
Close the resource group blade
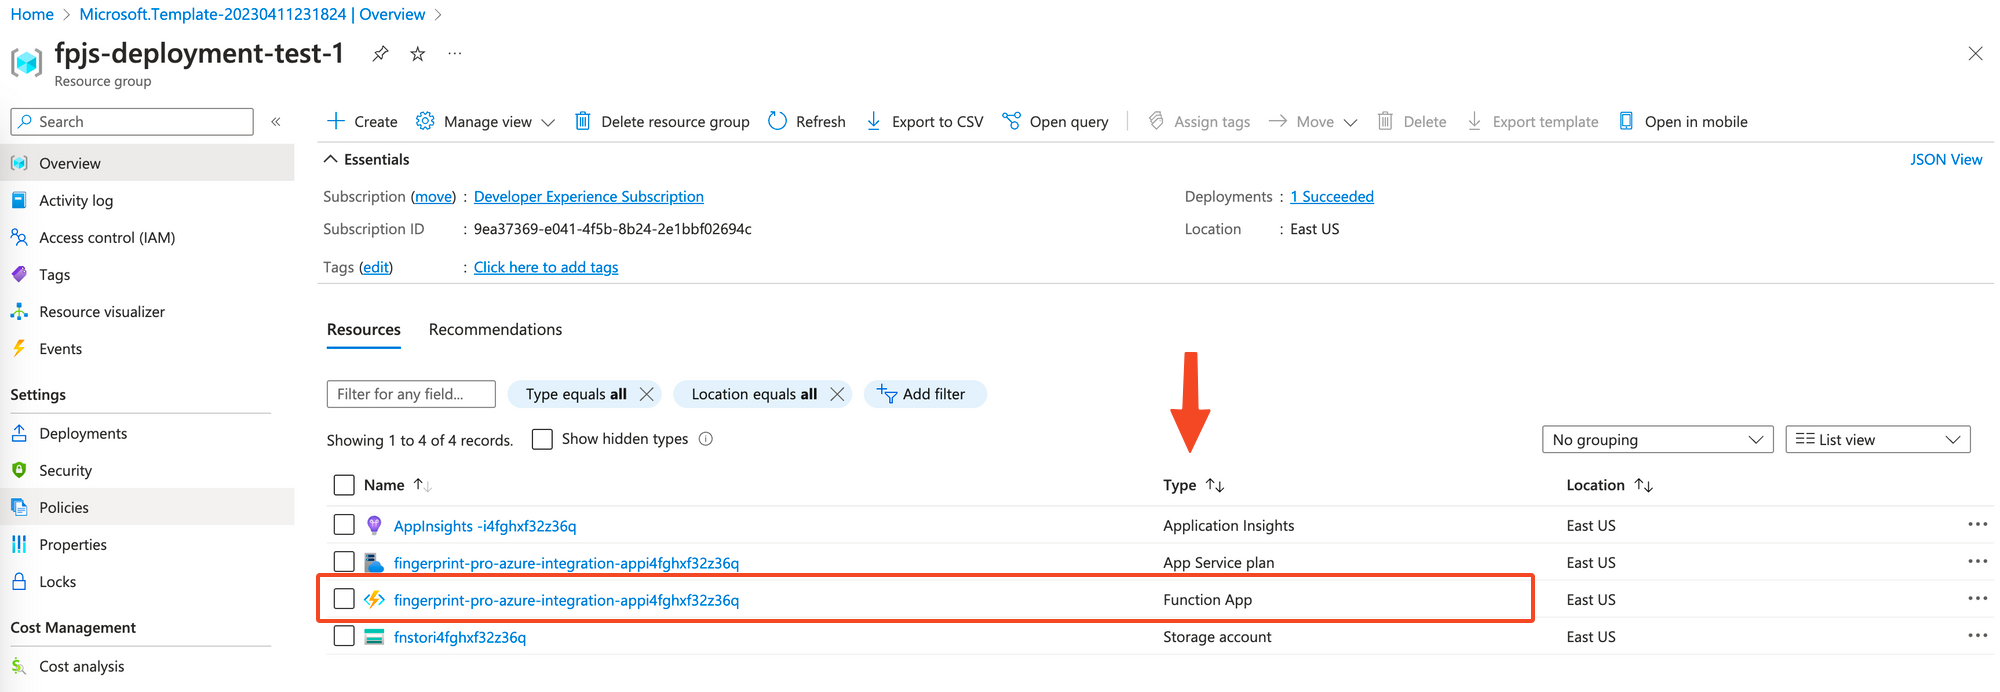pyautogui.click(x=1975, y=54)
